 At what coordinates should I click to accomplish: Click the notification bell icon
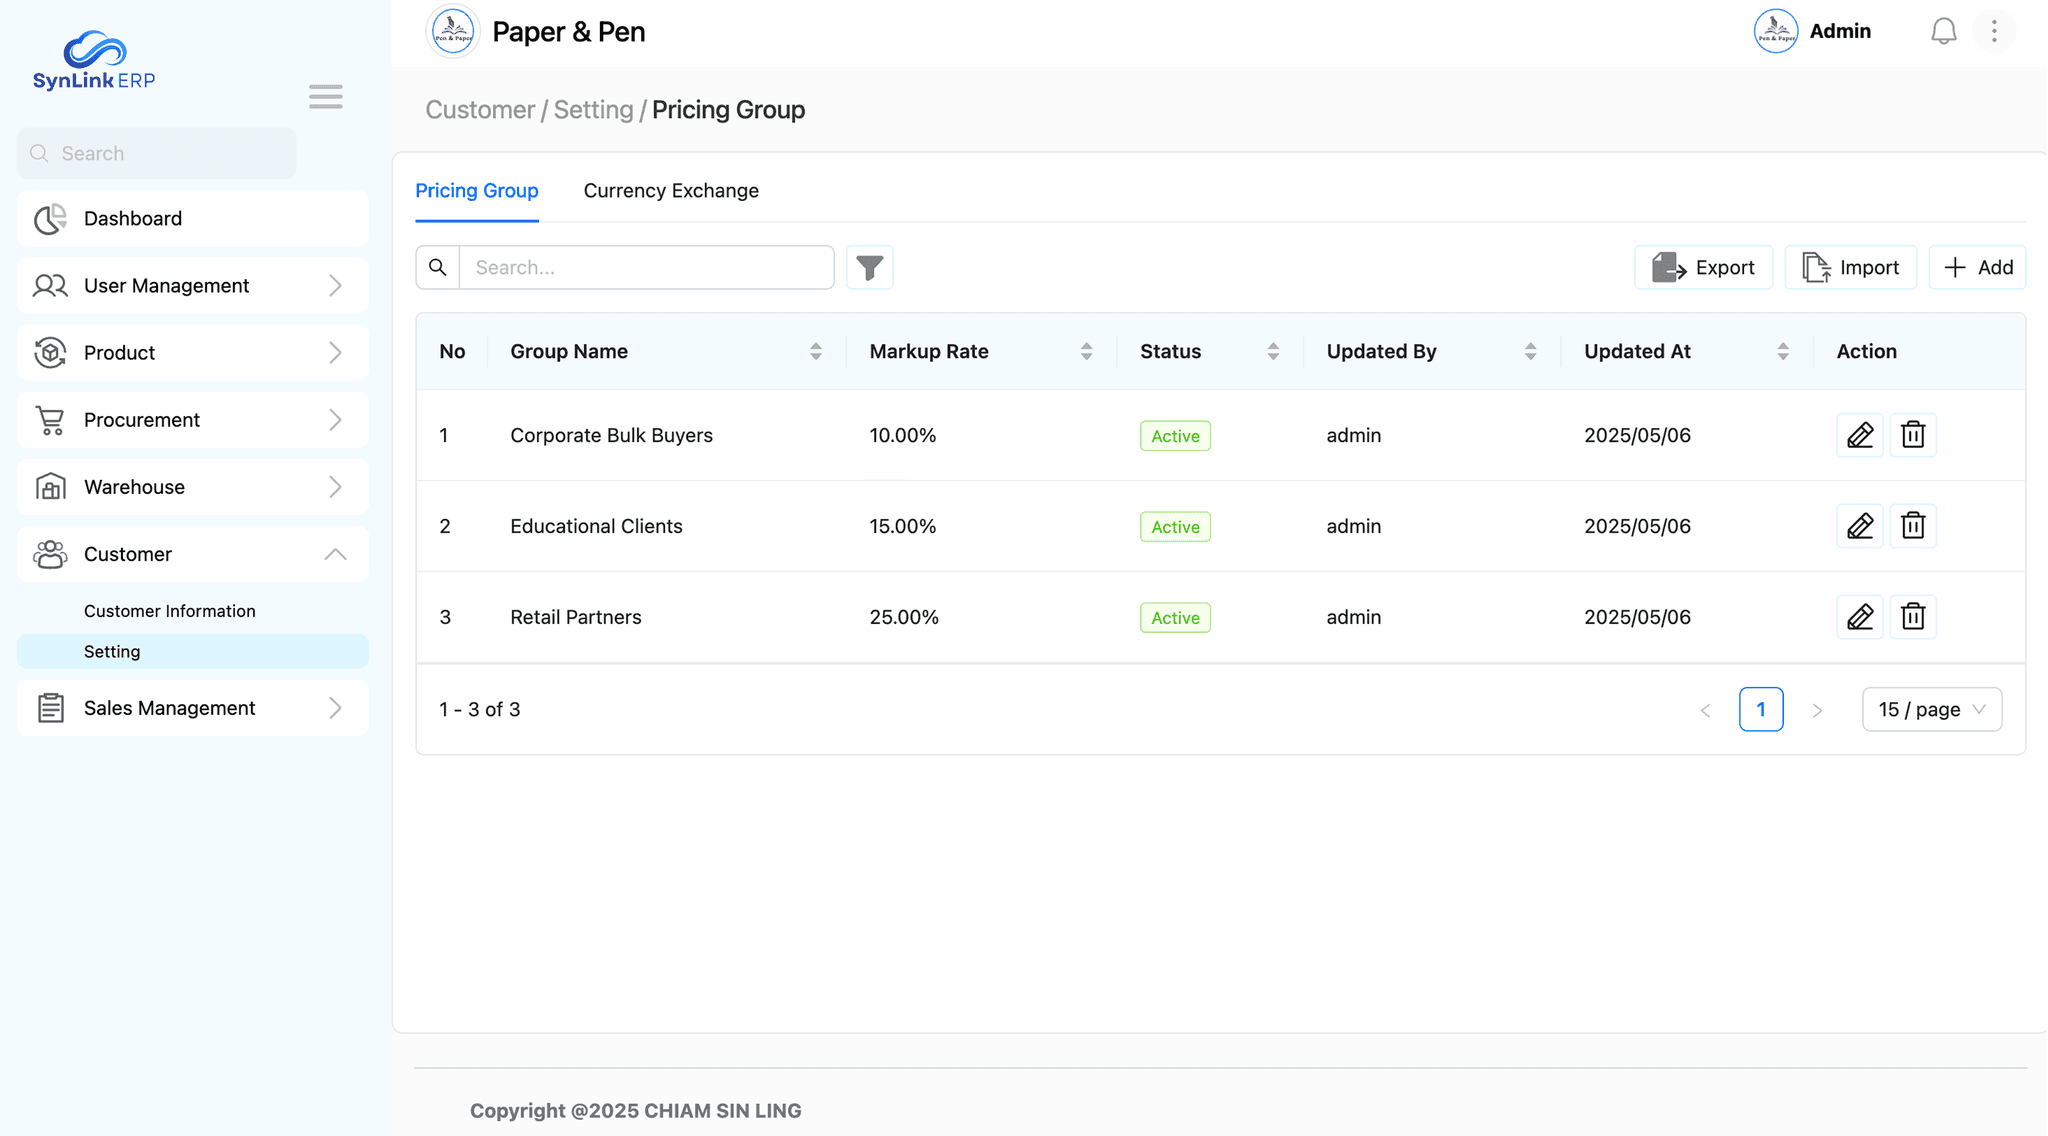coord(1943,32)
